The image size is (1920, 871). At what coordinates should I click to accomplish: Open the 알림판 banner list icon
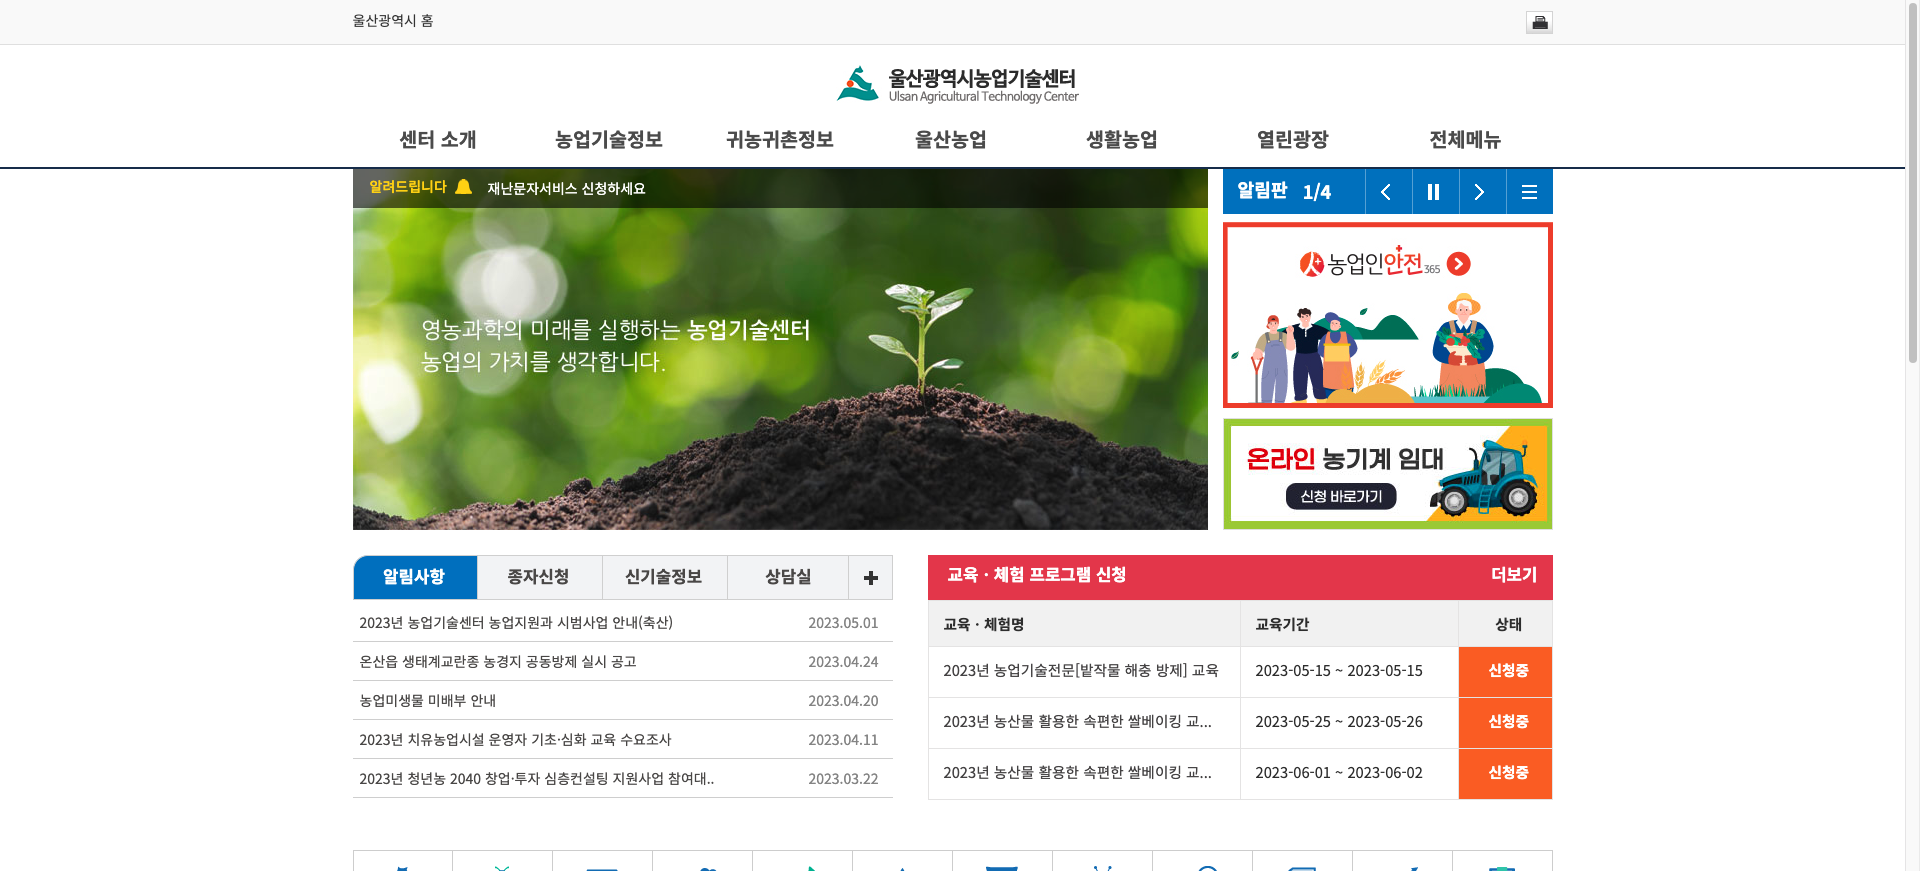1529,192
